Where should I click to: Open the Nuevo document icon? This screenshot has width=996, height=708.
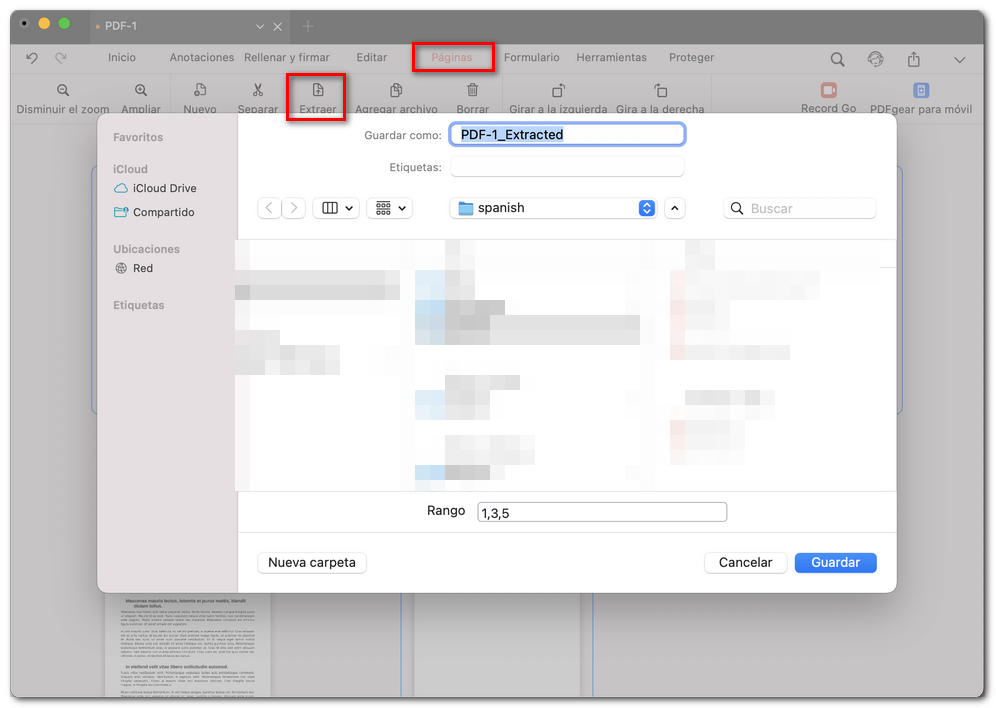(x=200, y=88)
